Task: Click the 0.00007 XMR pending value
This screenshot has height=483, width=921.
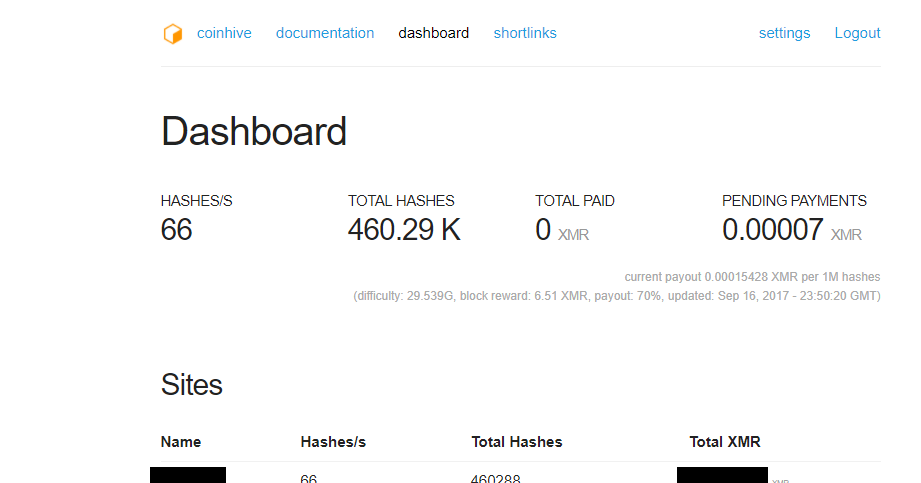Action: coord(792,230)
